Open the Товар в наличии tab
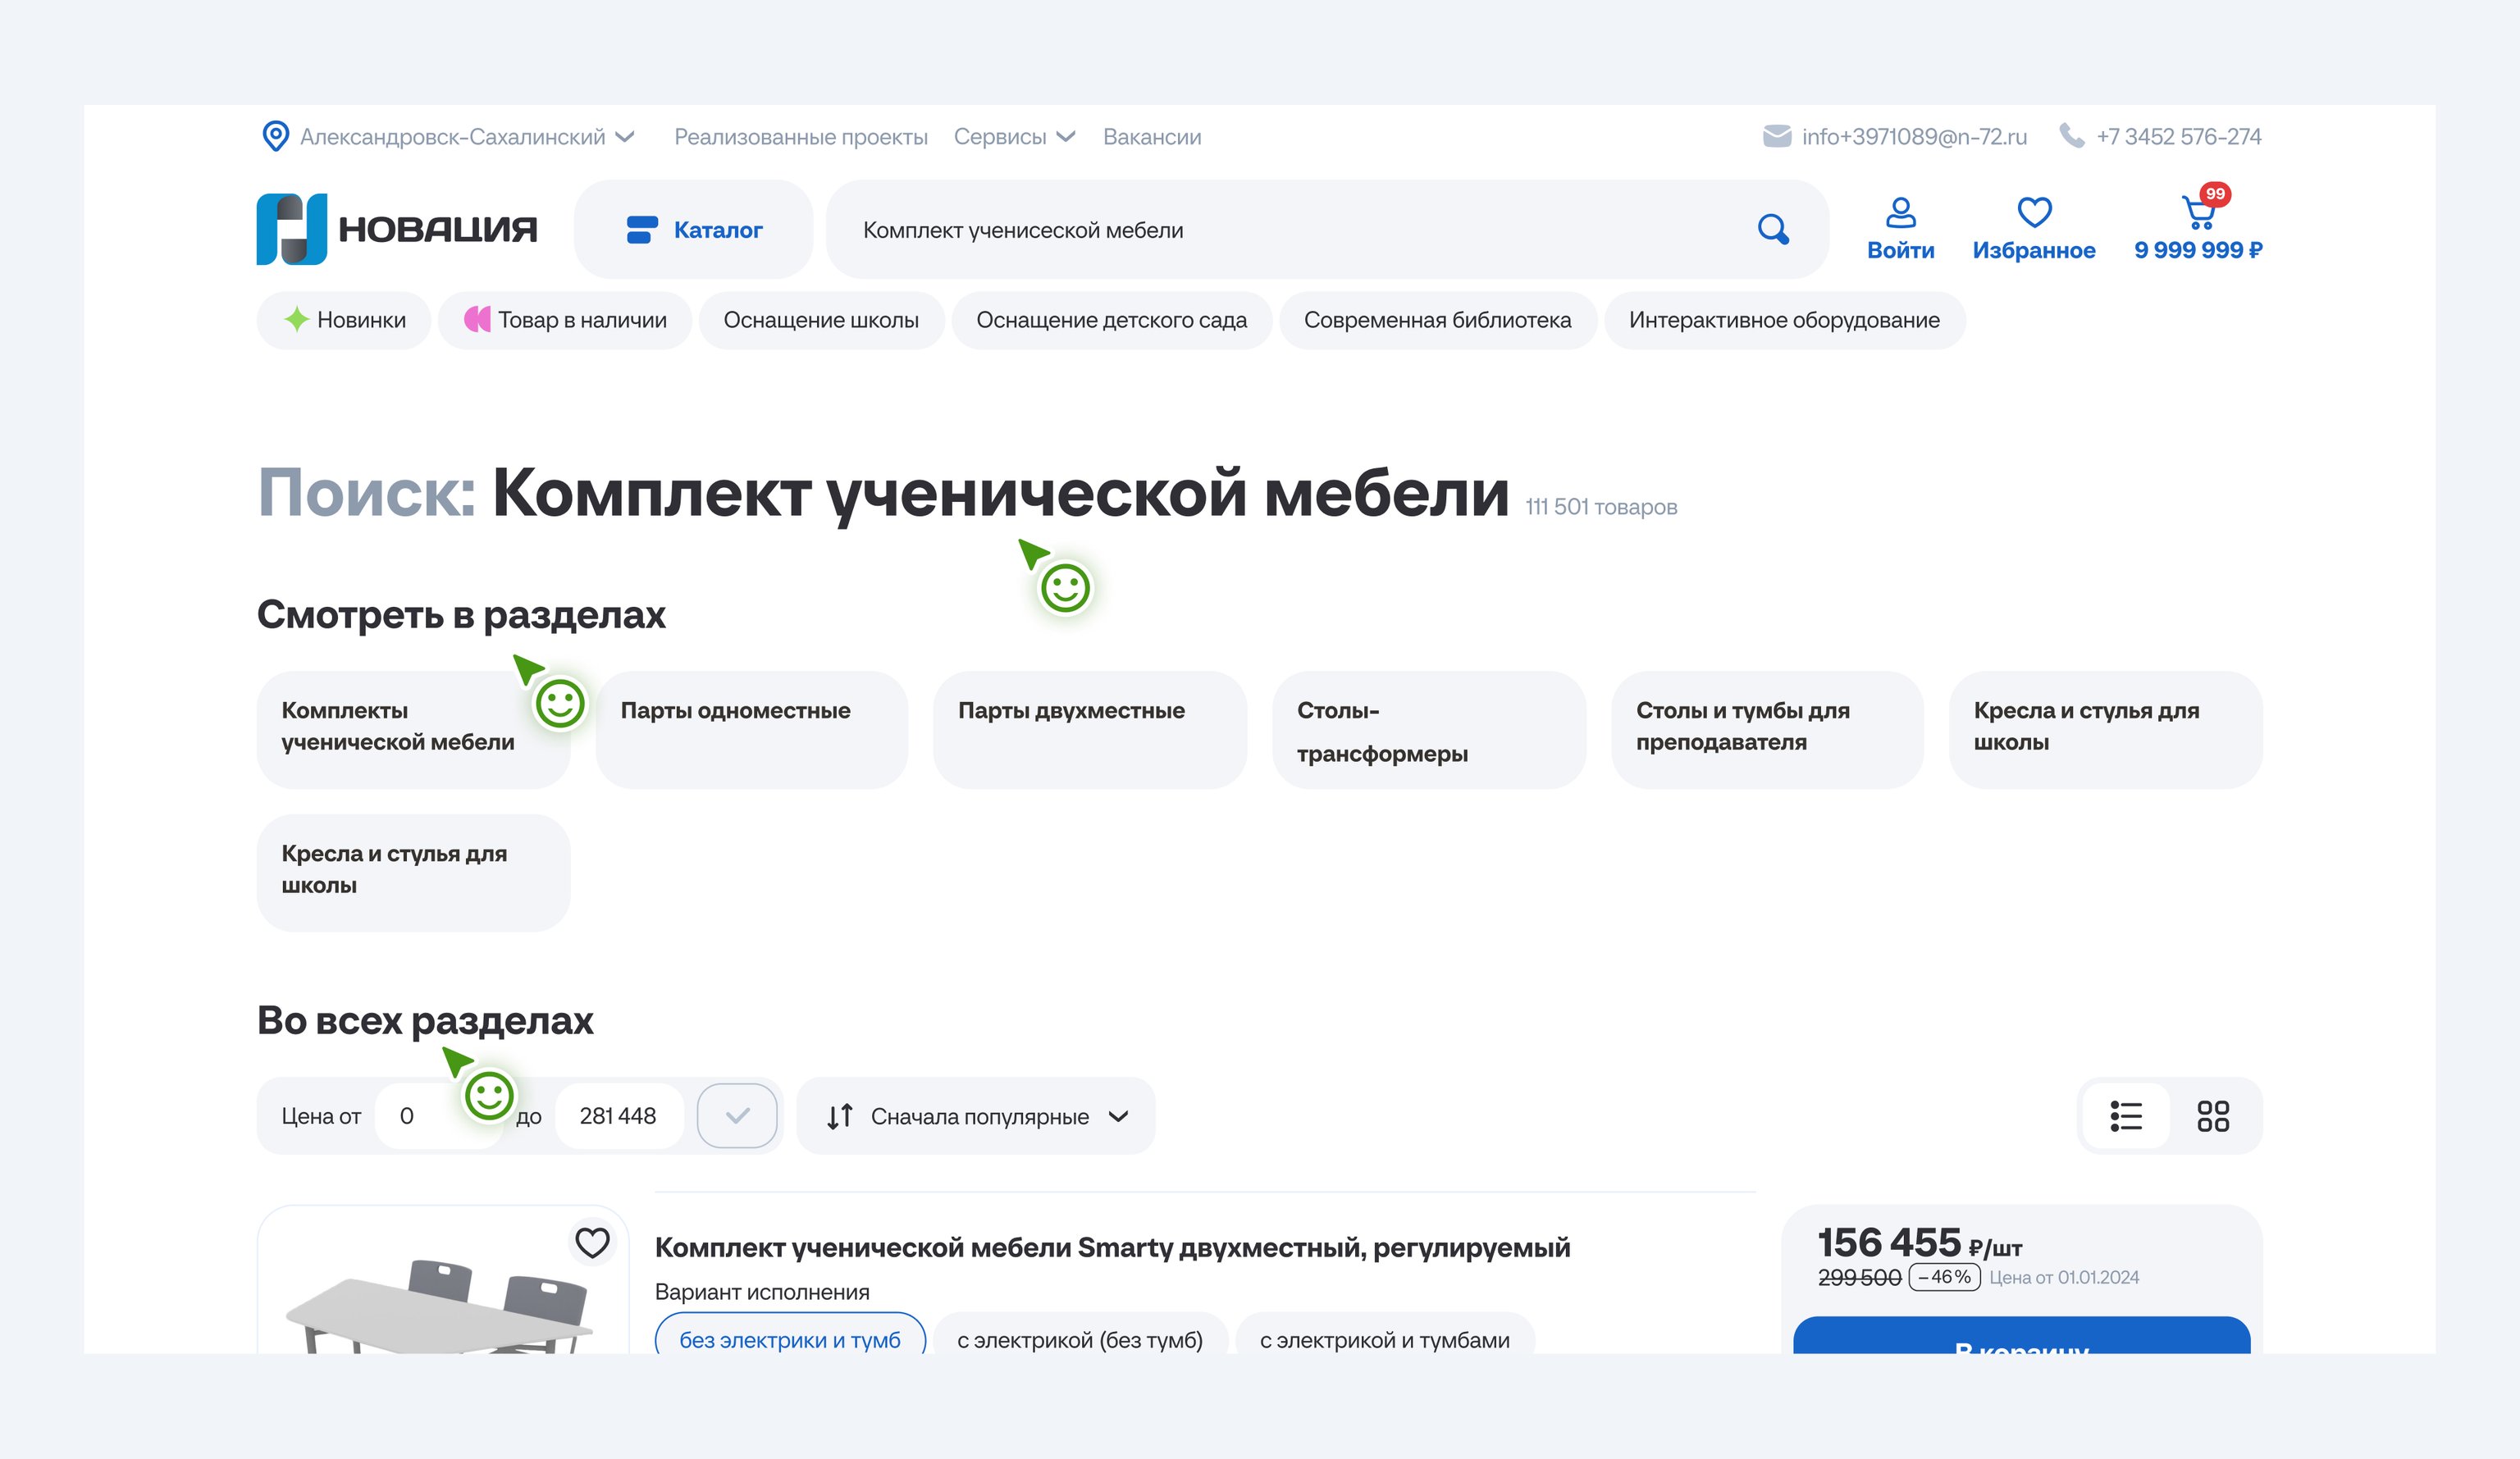 click(x=565, y=320)
